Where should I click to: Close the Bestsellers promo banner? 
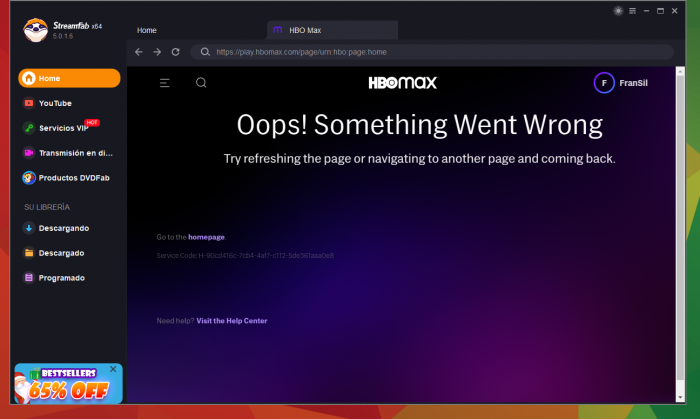113,369
